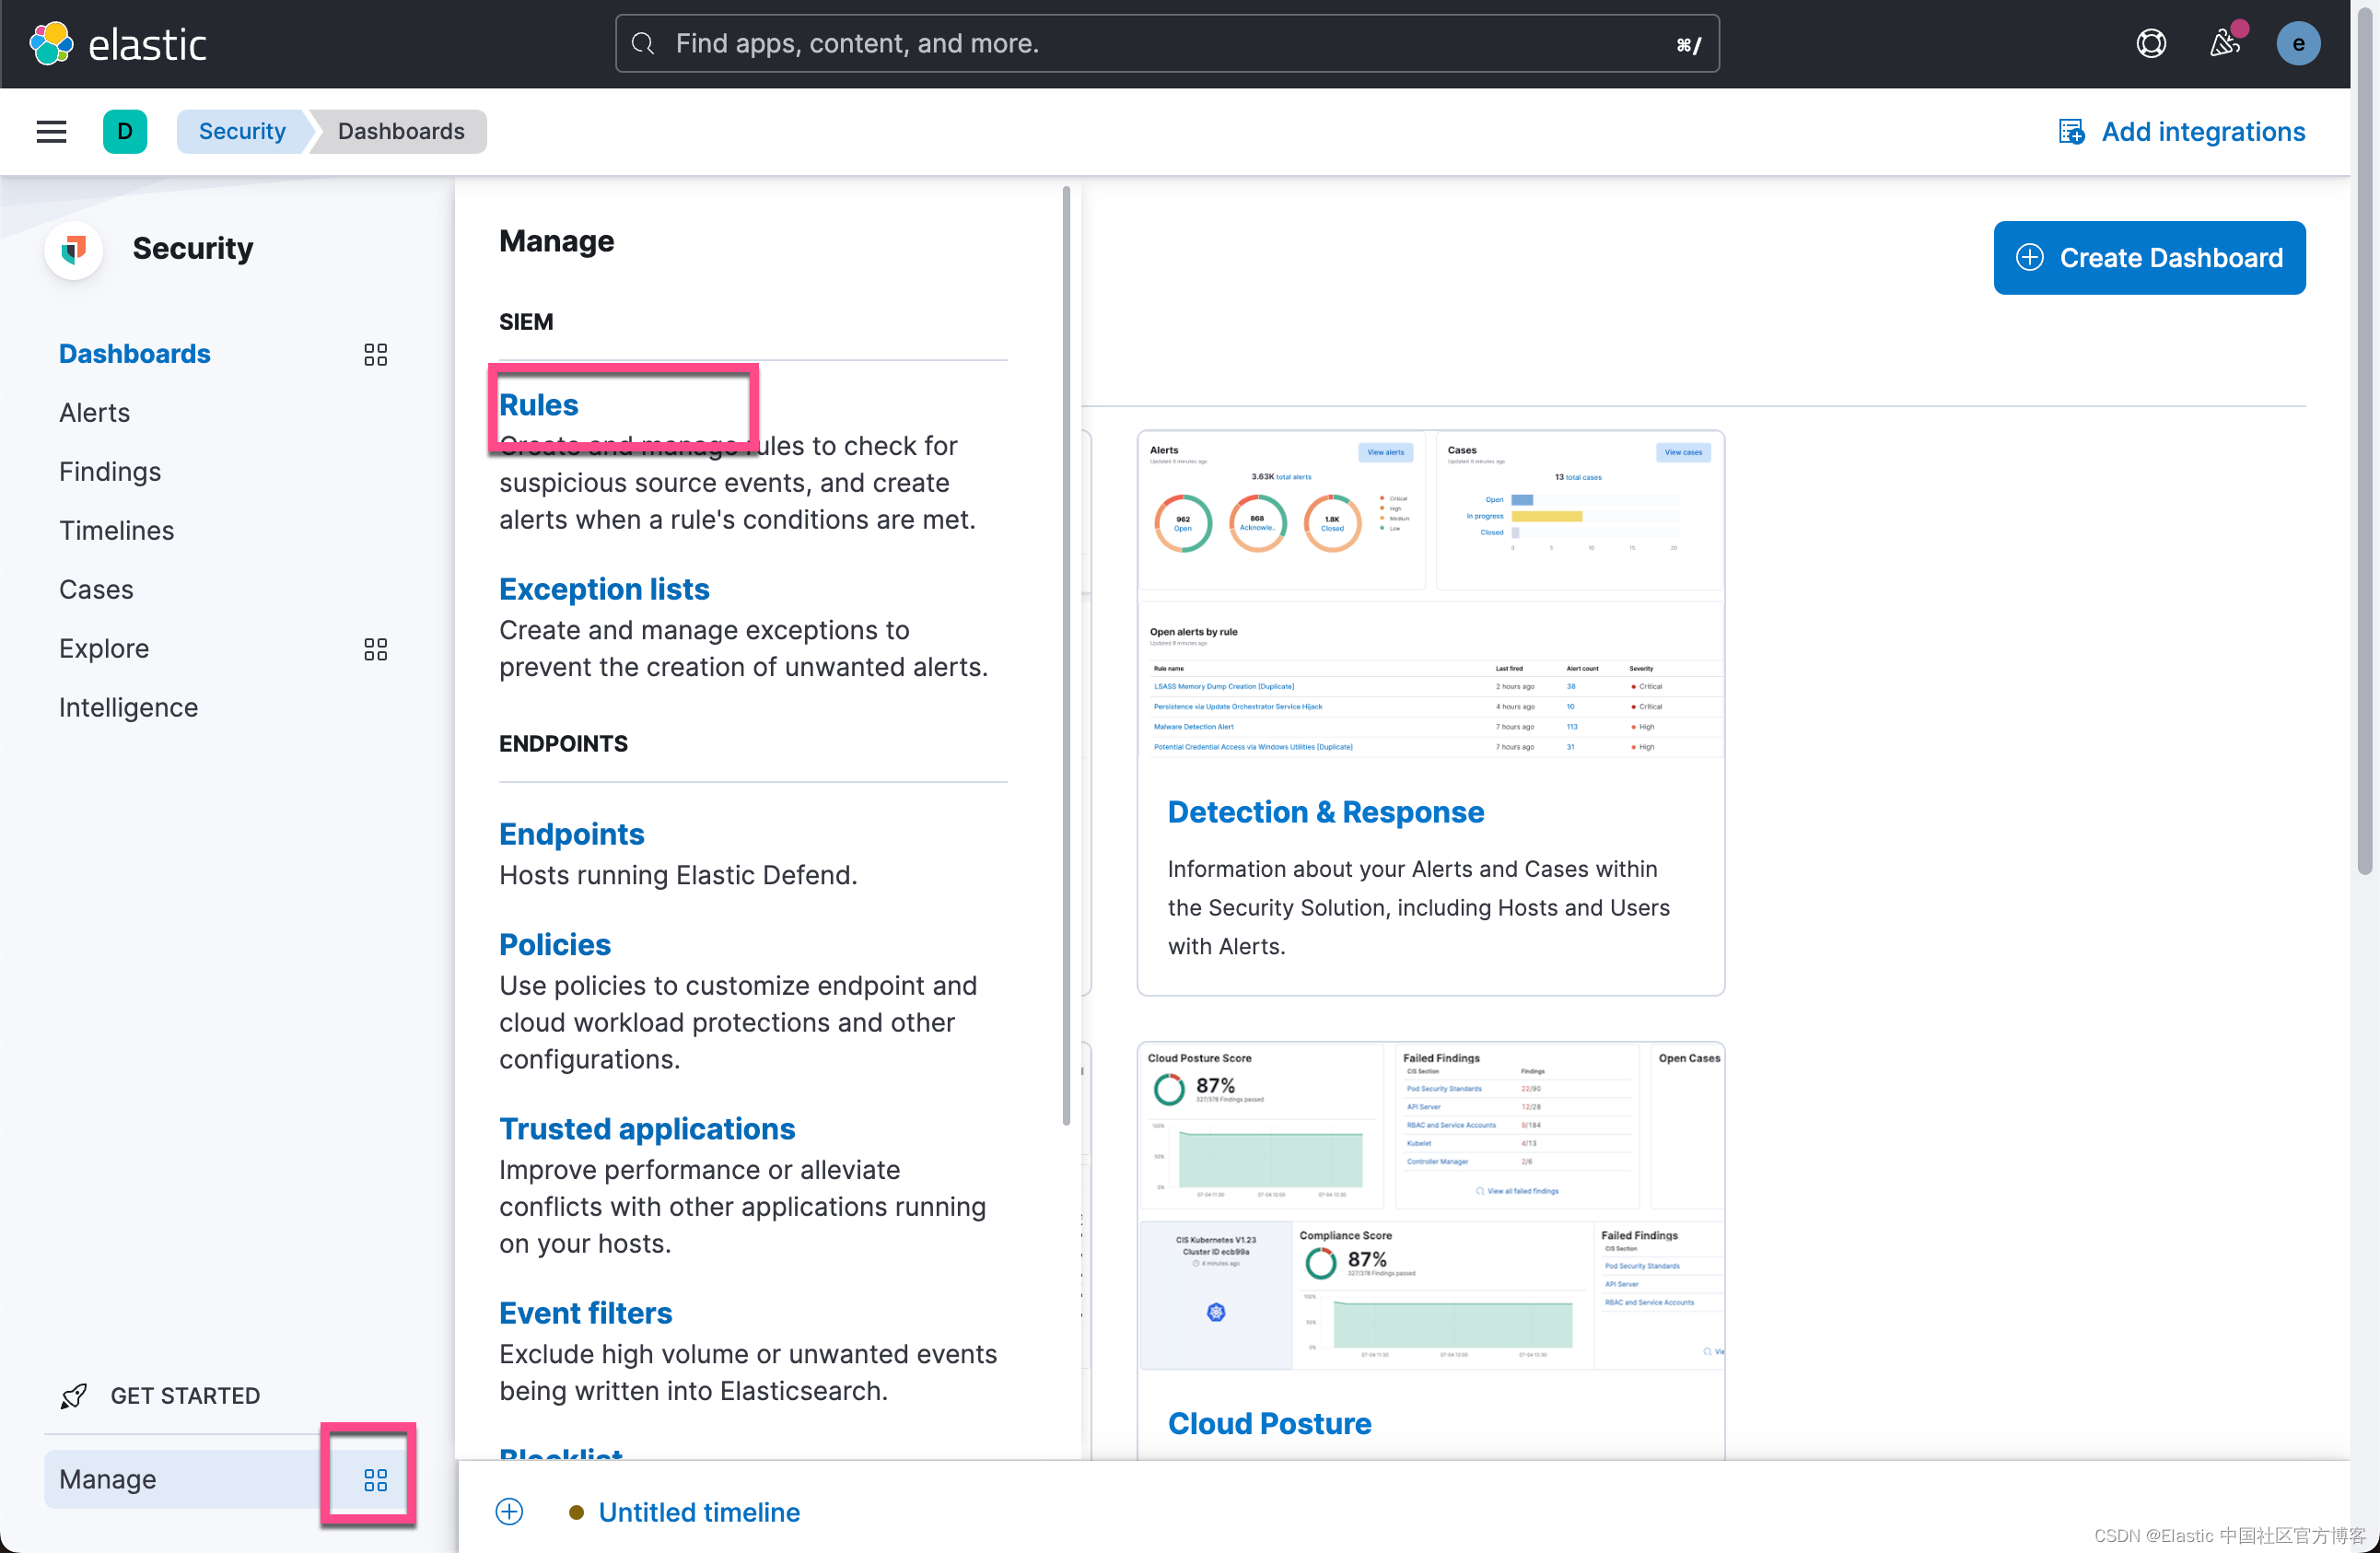Click the Dashboards breadcrumb

click(401, 132)
